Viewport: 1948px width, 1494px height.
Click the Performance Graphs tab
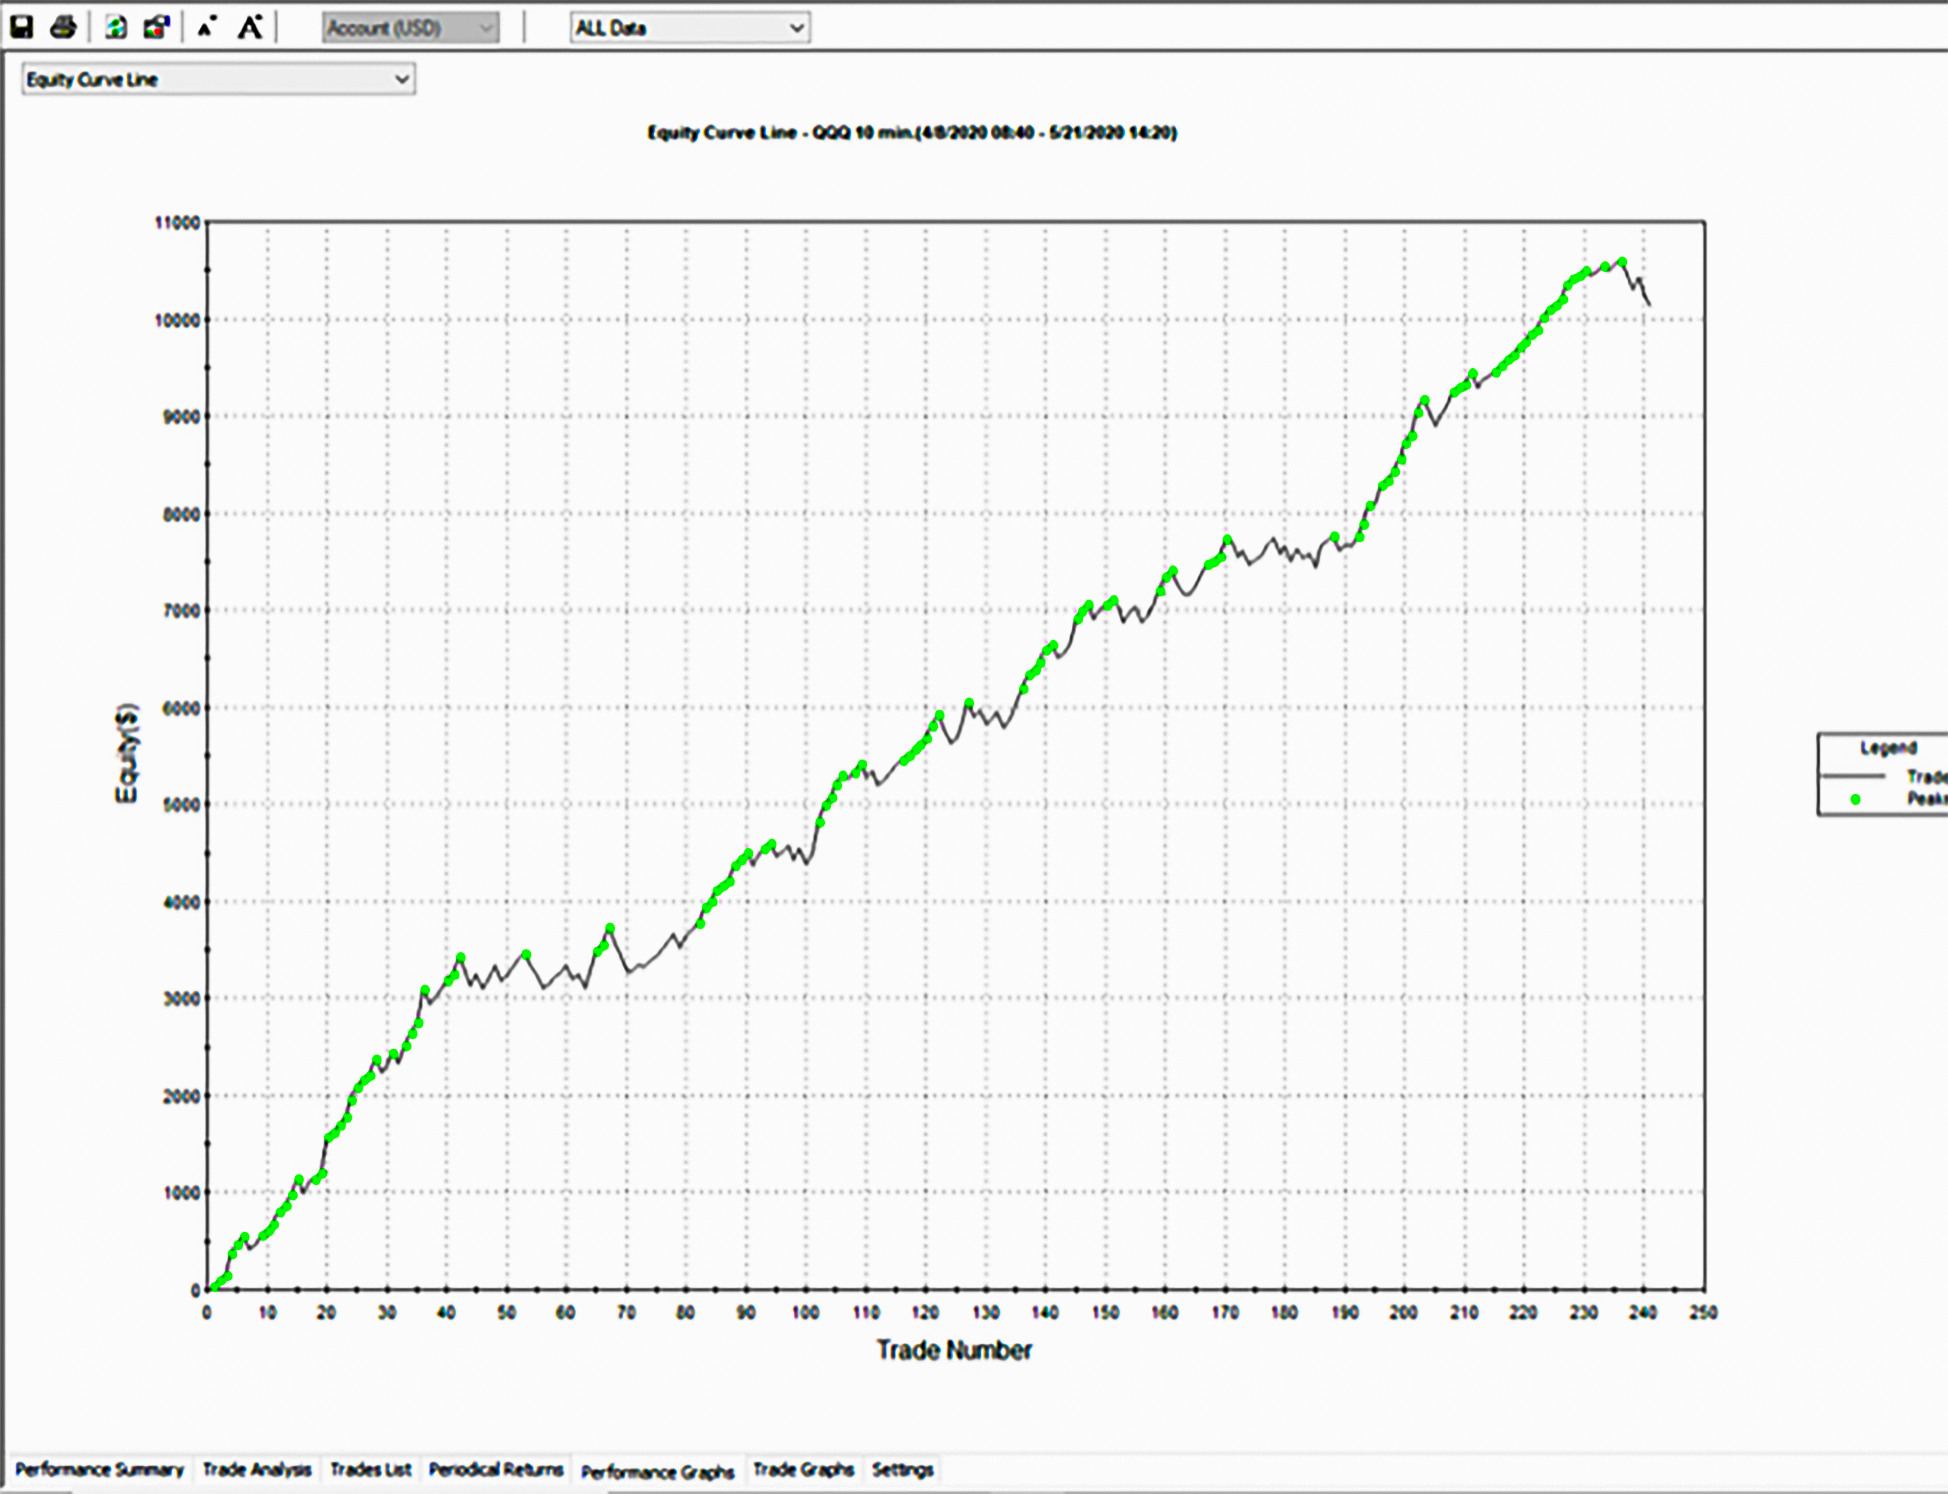[x=657, y=1472]
